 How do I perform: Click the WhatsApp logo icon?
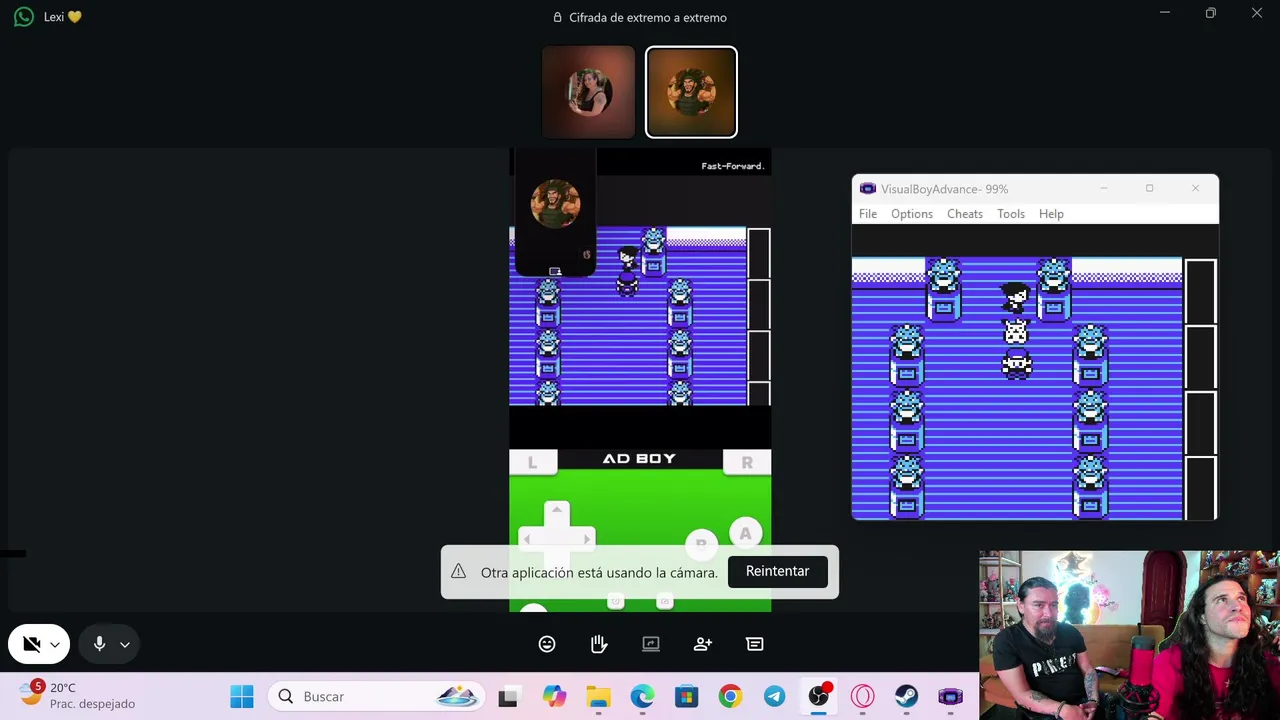[x=23, y=17]
